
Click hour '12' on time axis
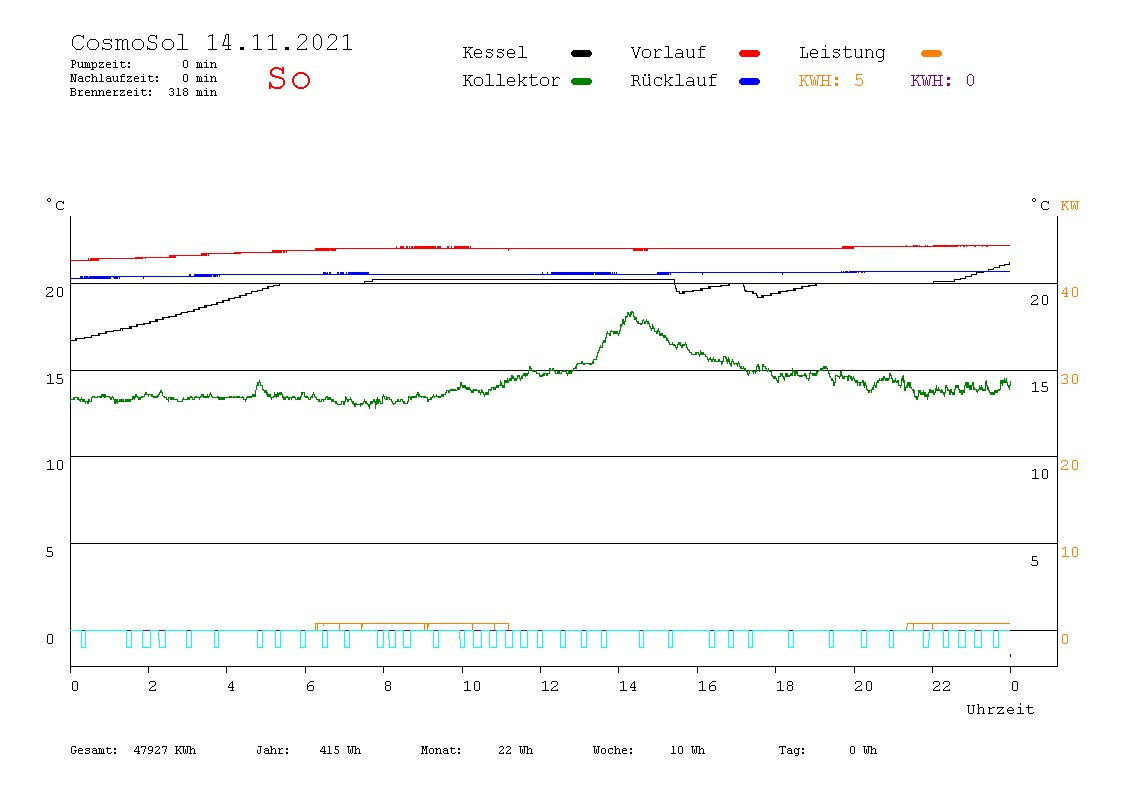tap(550, 687)
